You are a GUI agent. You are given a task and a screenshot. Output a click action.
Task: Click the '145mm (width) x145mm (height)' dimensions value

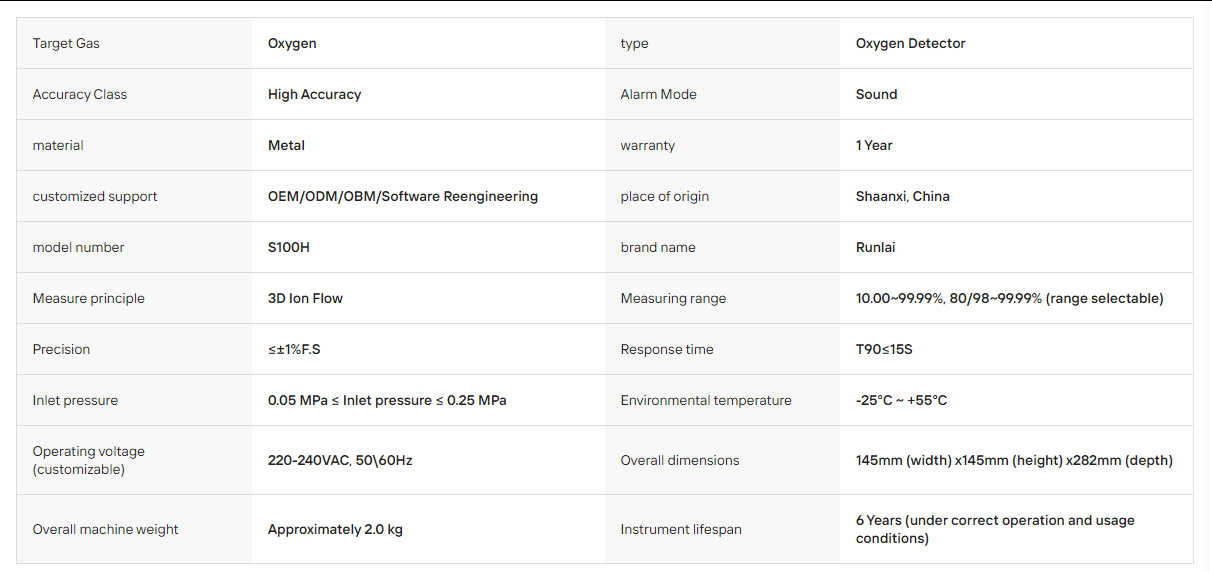coord(1014,460)
